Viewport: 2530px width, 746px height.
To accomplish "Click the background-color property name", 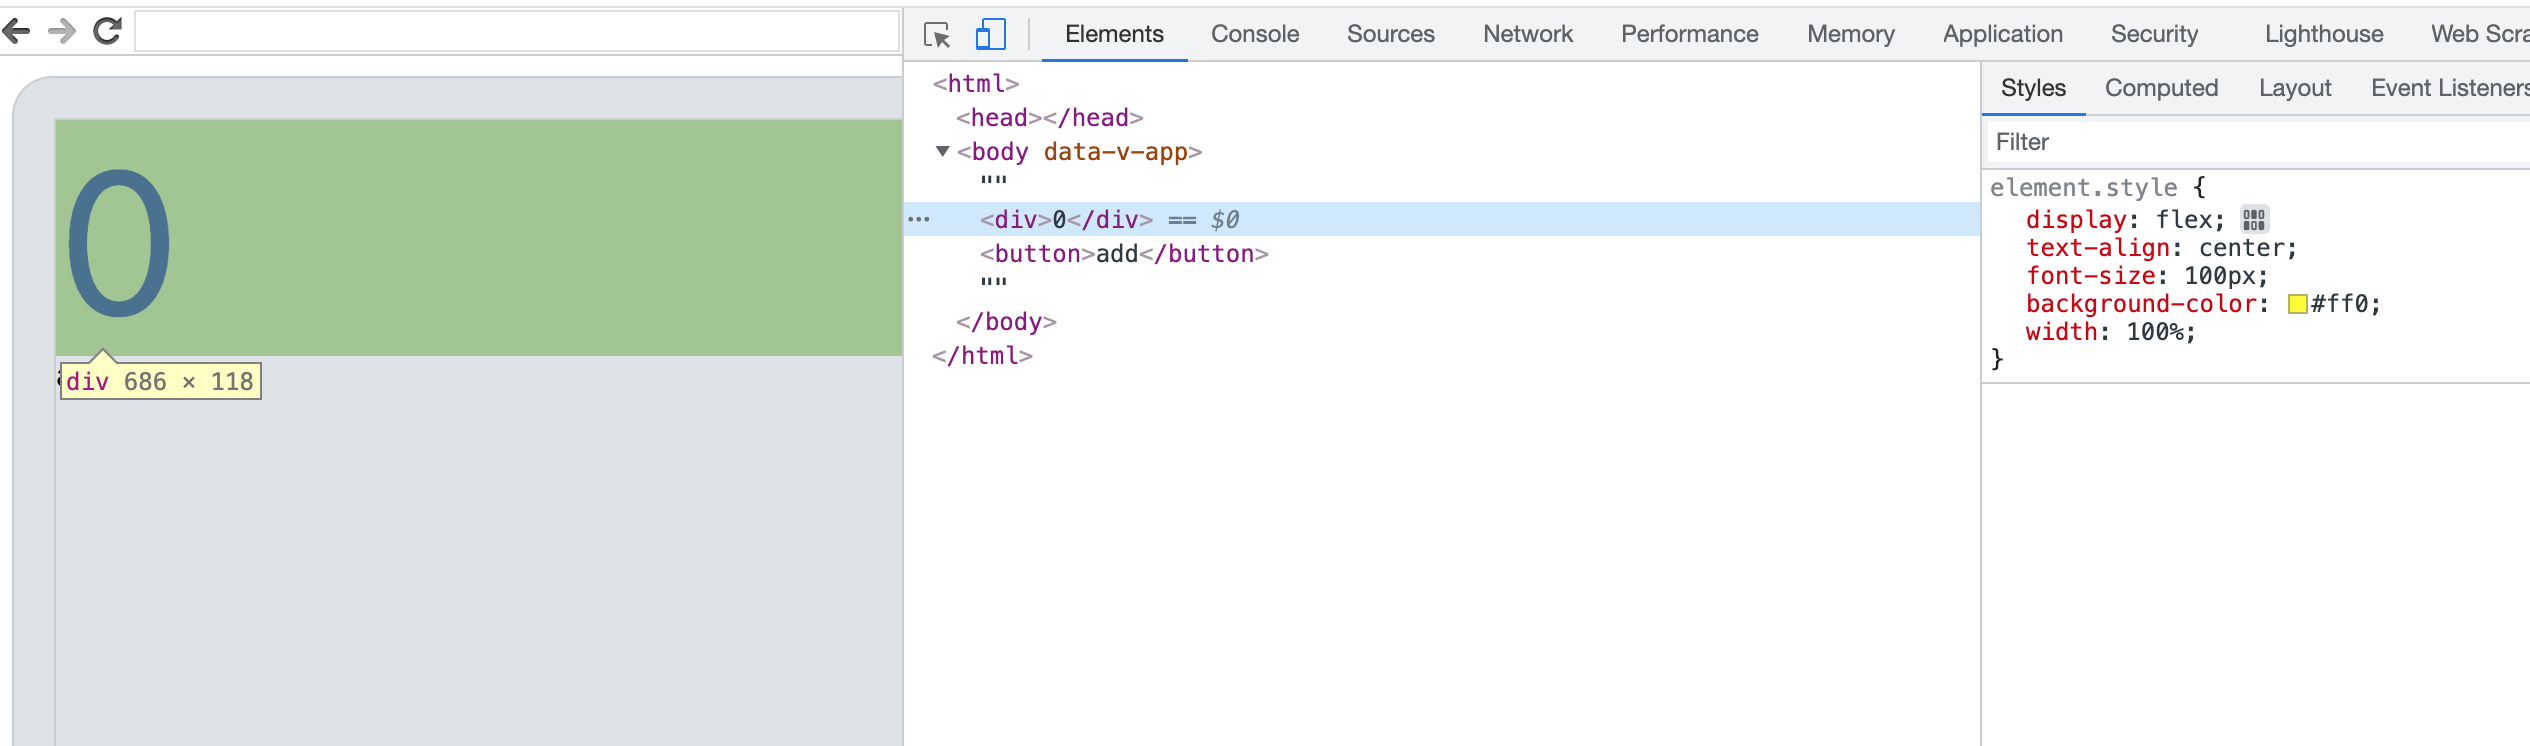I will coord(2141,304).
